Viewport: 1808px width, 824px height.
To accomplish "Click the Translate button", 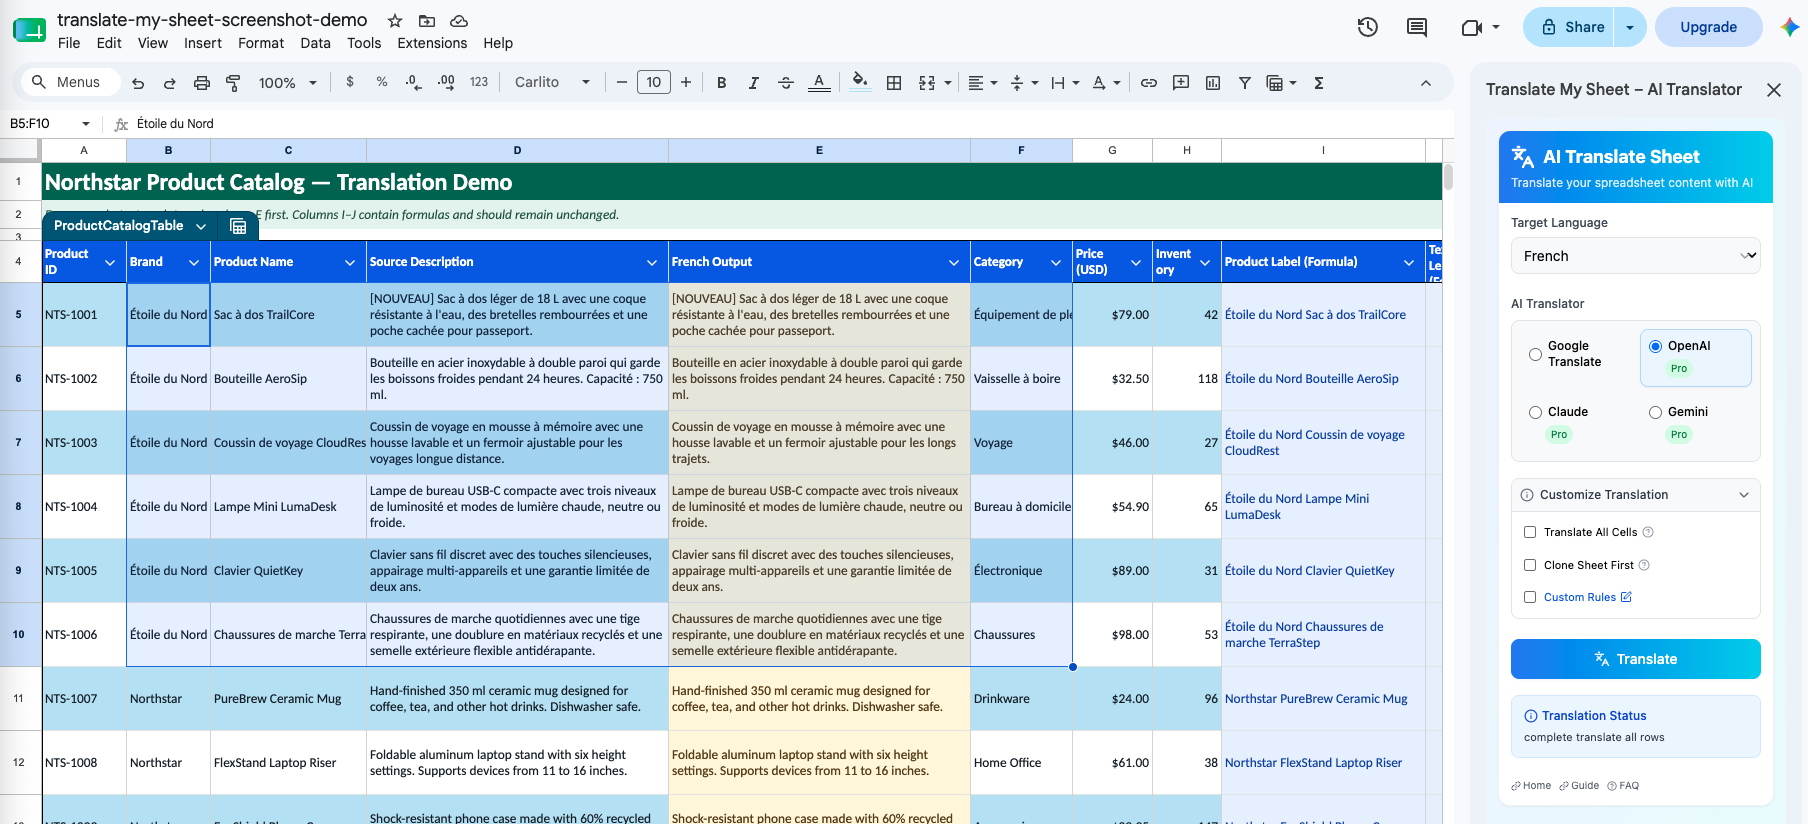I will [x=1635, y=659].
